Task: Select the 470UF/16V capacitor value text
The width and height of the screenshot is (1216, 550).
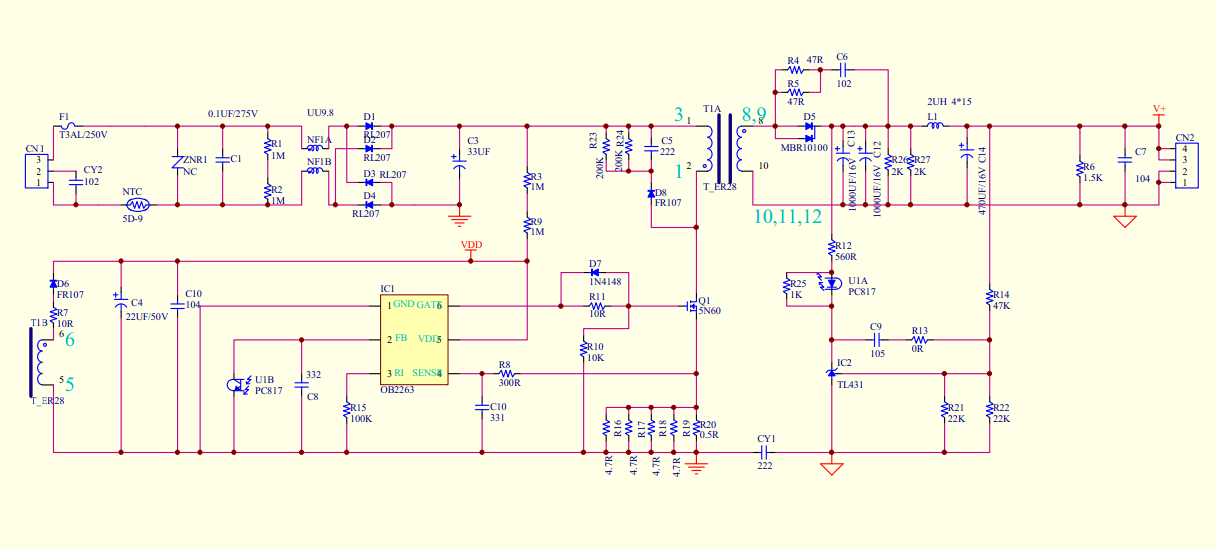Action: [x=982, y=191]
